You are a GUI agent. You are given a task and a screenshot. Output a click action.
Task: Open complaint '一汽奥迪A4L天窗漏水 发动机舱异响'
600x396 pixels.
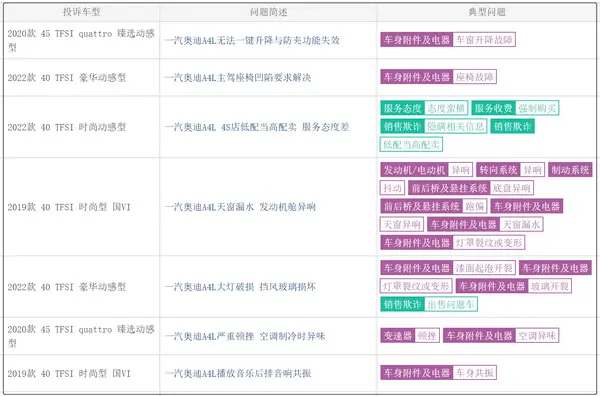[240, 207]
